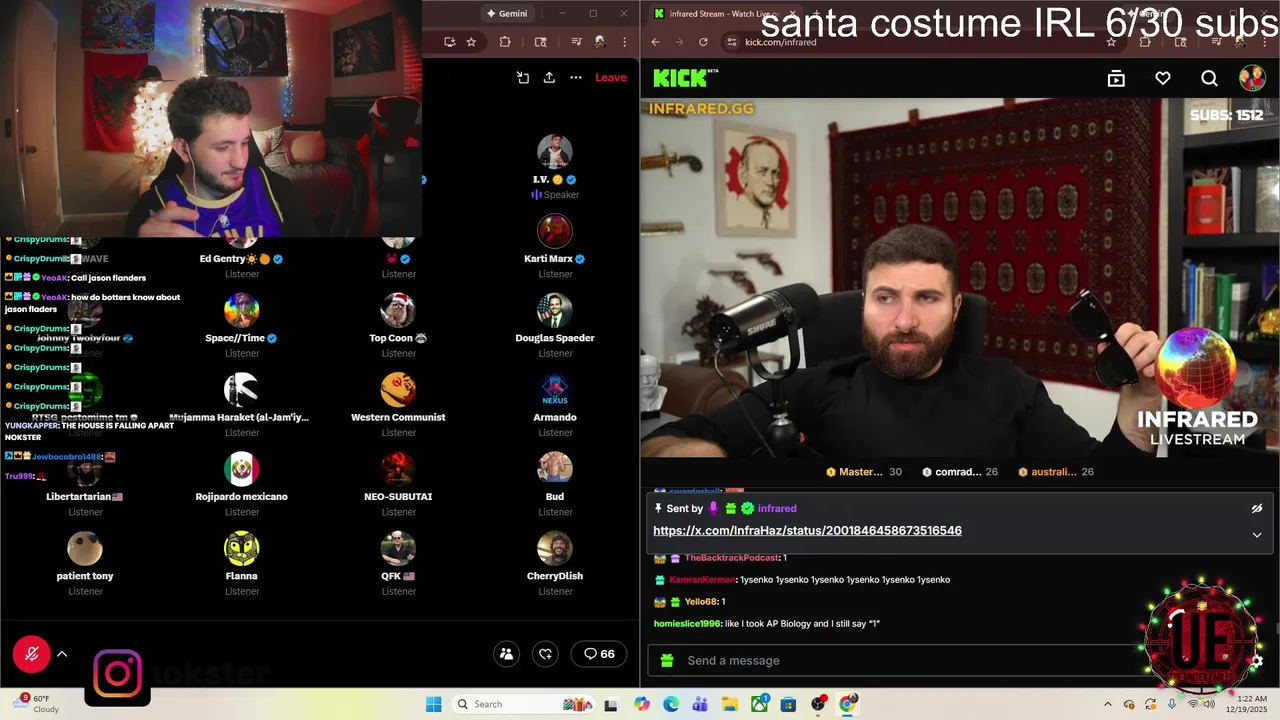
Task: Click the Gemini button in left browser title bar
Action: (x=506, y=14)
